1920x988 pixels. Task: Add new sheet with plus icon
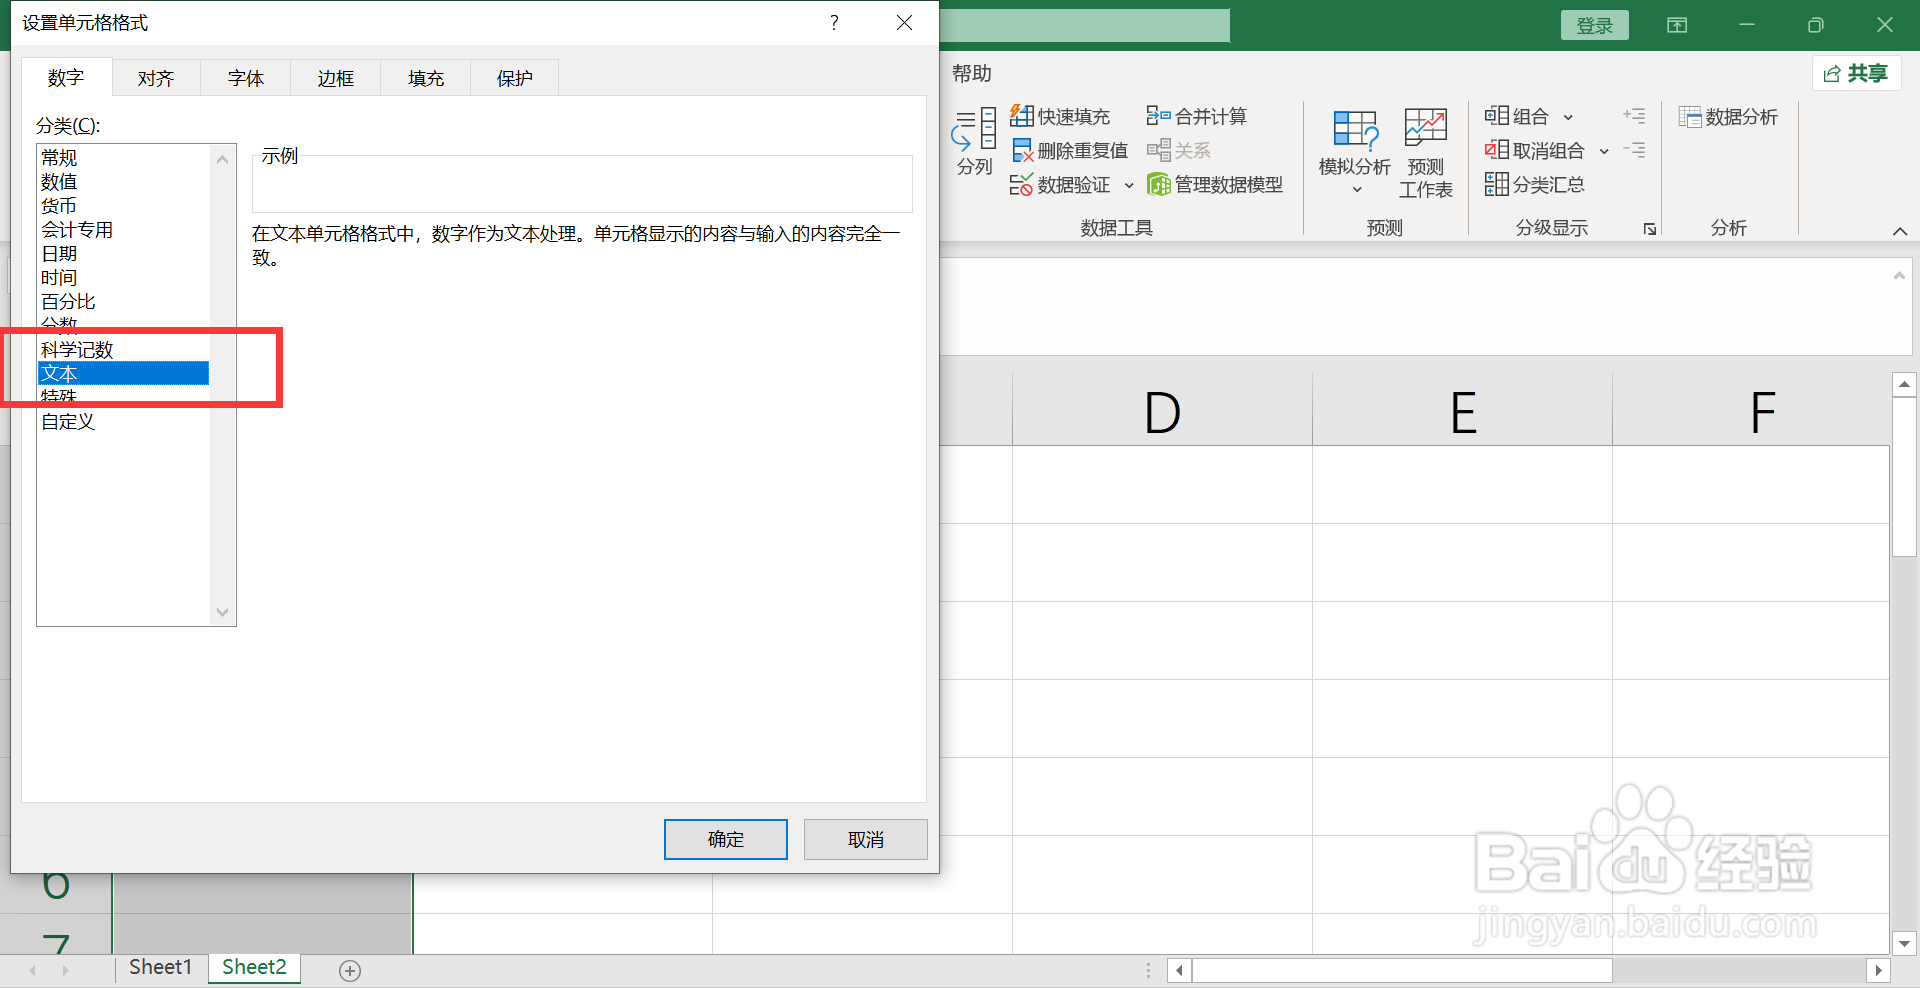[350, 970]
